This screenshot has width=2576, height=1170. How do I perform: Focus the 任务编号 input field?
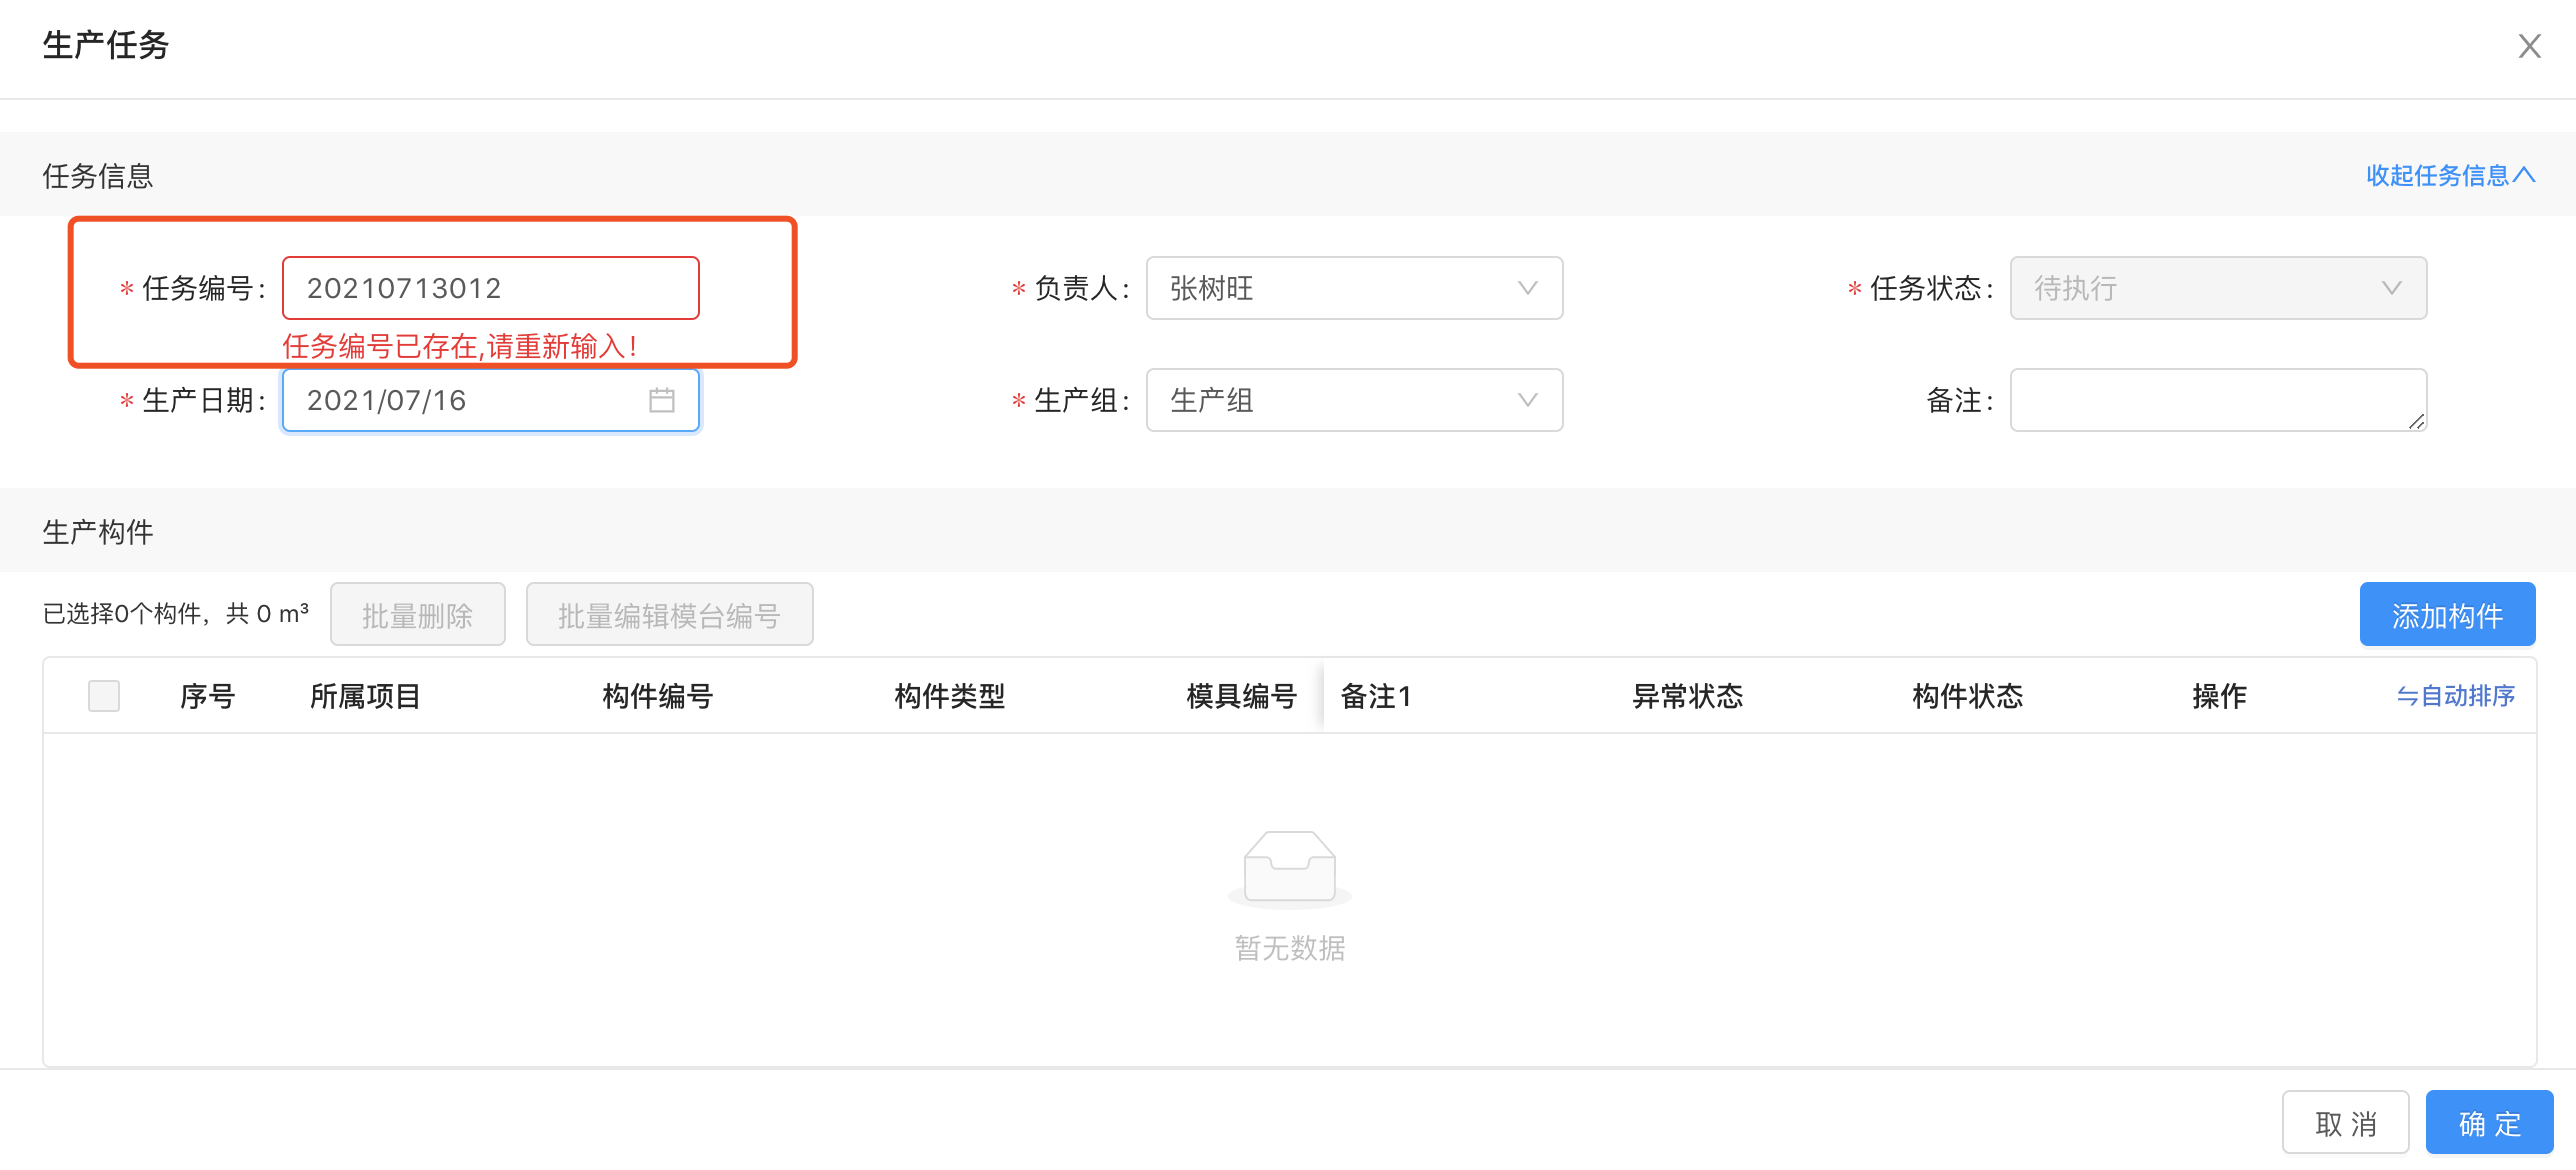(490, 288)
